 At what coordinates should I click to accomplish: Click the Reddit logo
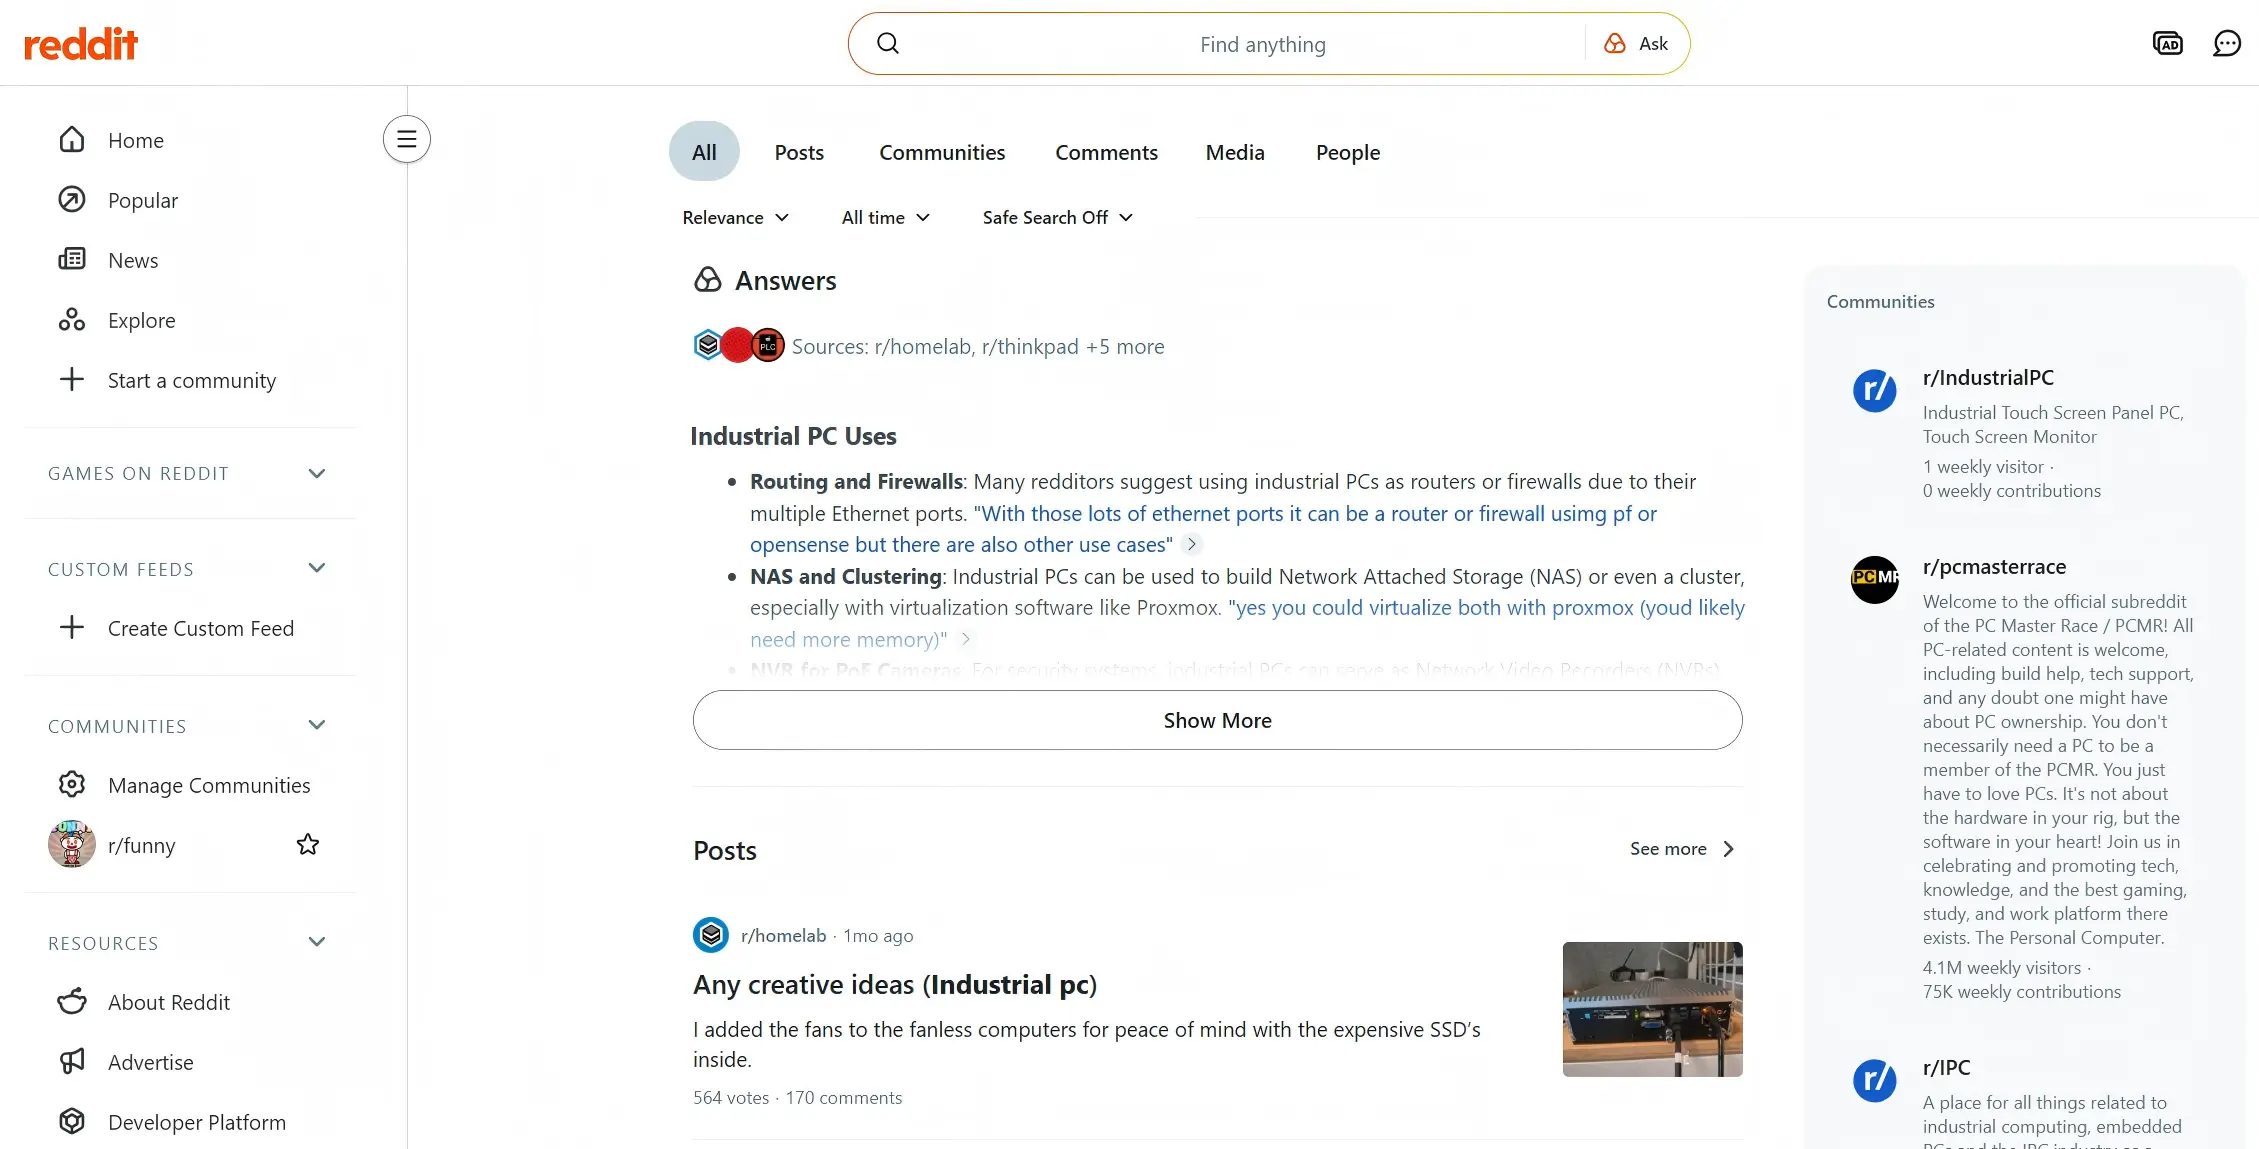[x=81, y=44]
